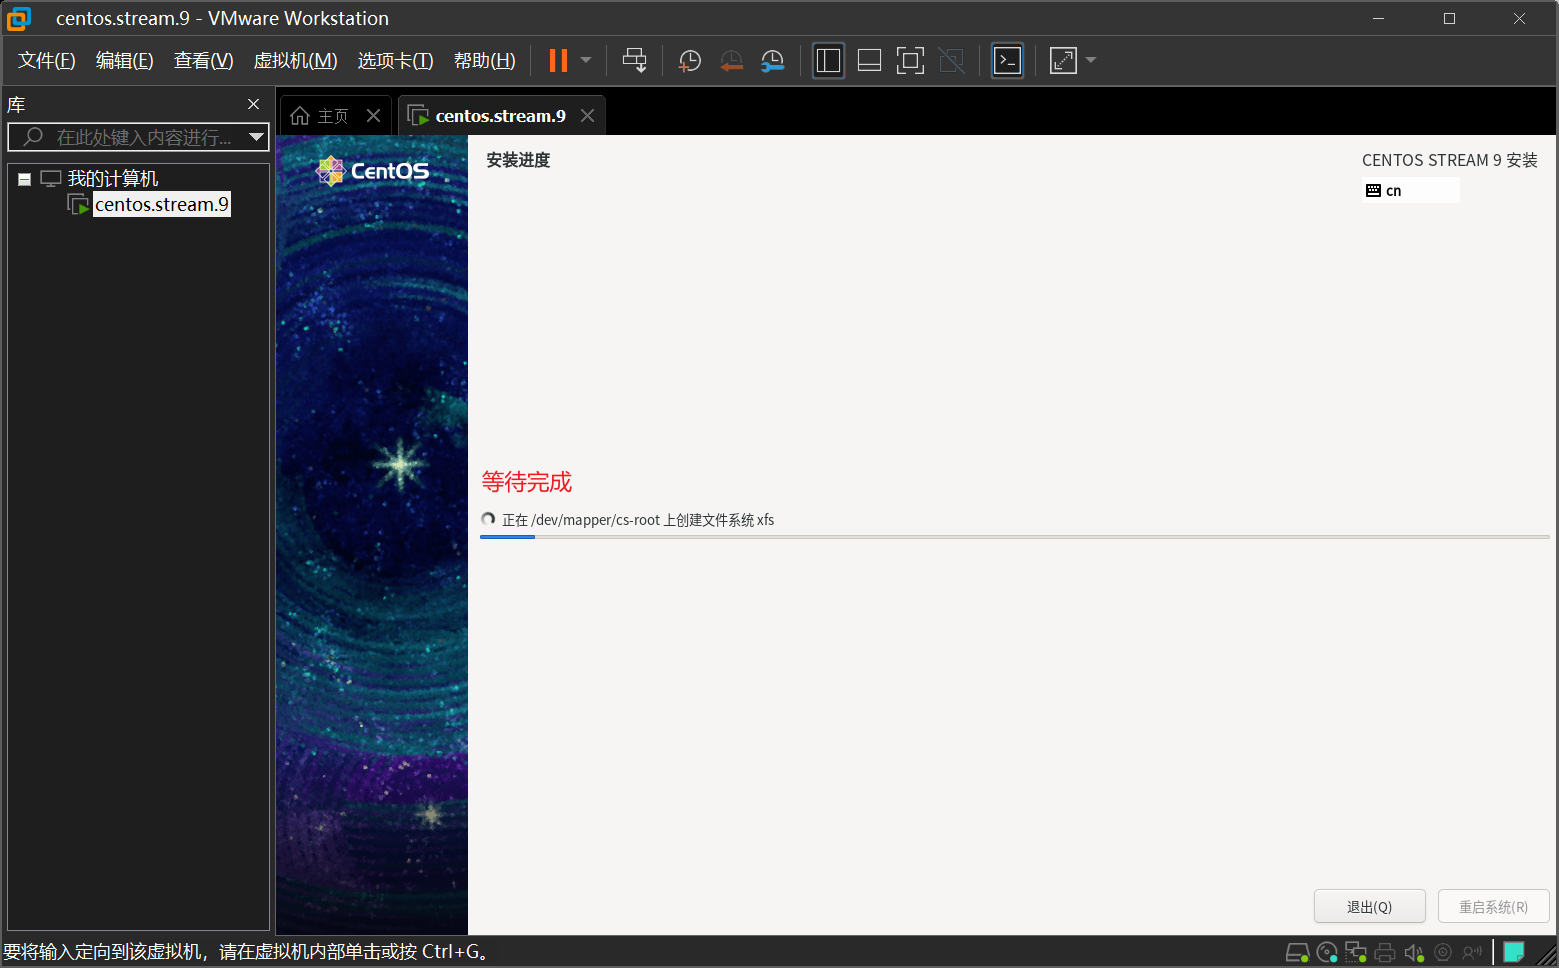Click the installation progress bar
The height and width of the screenshot is (968, 1559).
pyautogui.click(x=1014, y=537)
